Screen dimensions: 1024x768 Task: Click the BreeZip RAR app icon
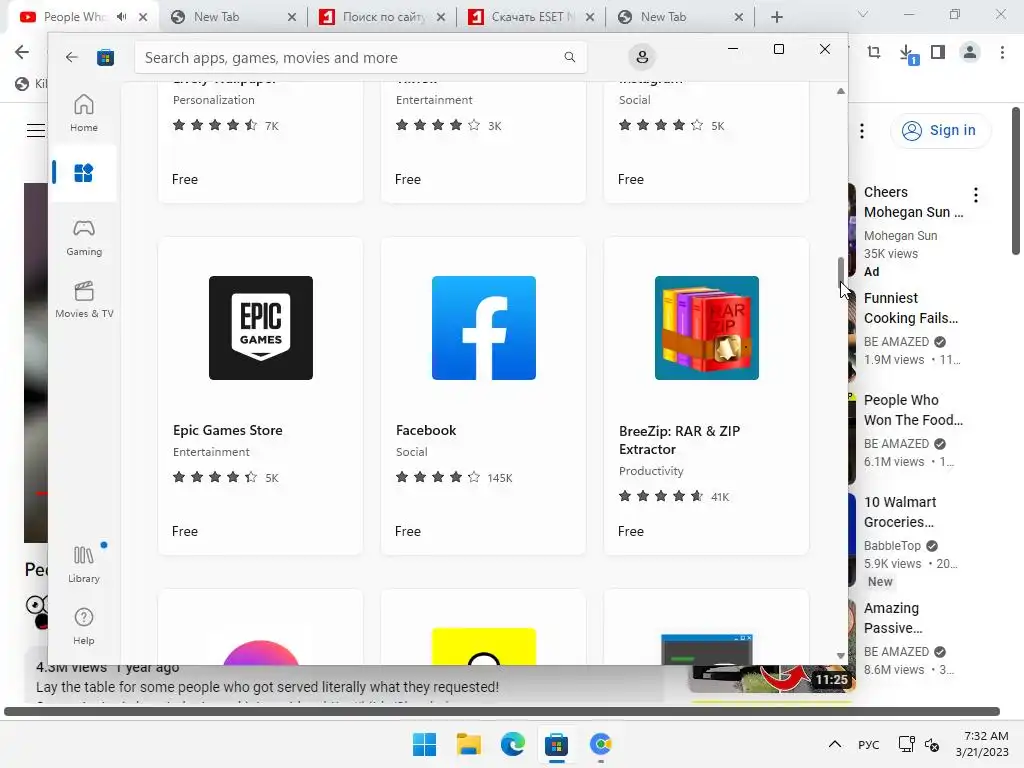pos(707,328)
